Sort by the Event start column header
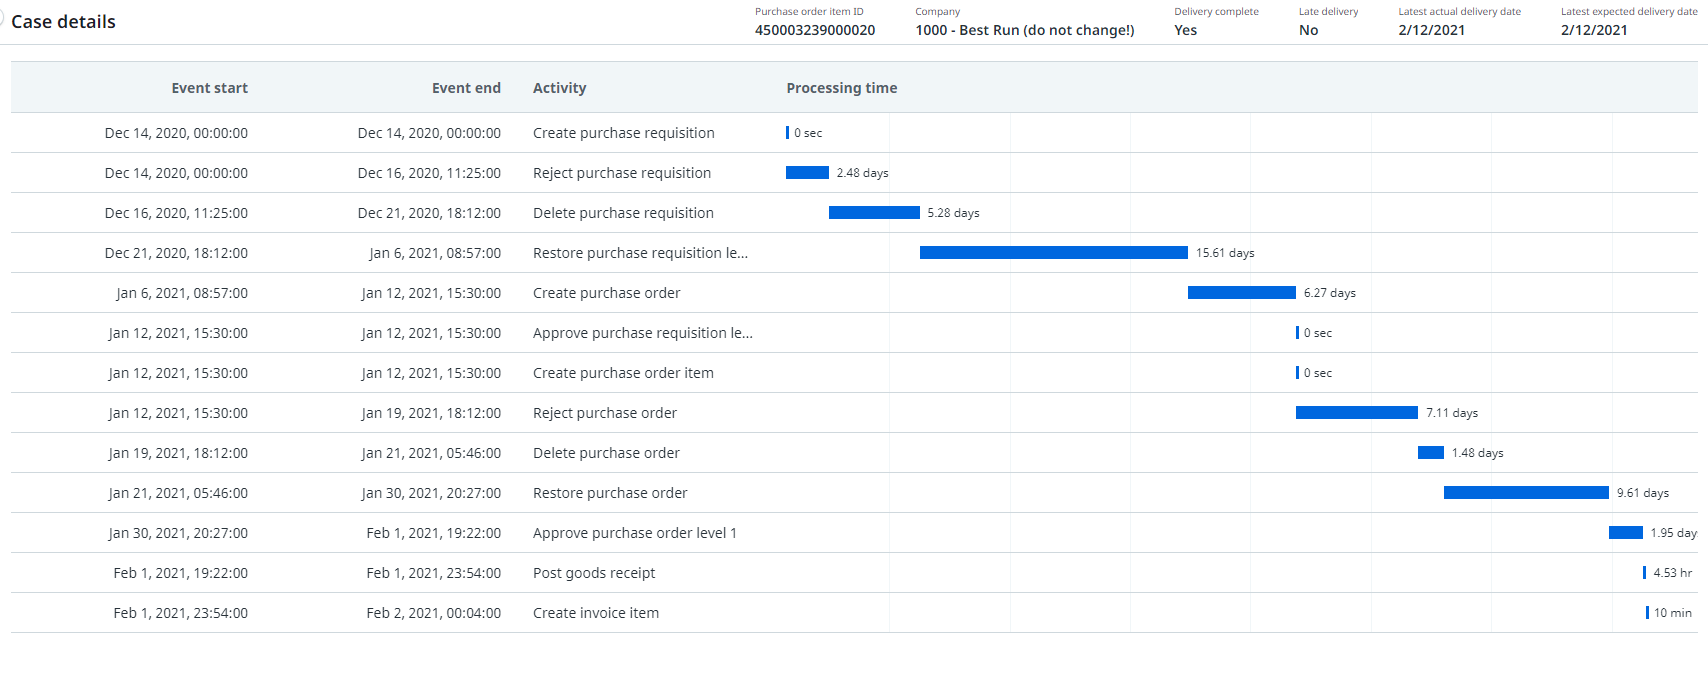 click(208, 87)
